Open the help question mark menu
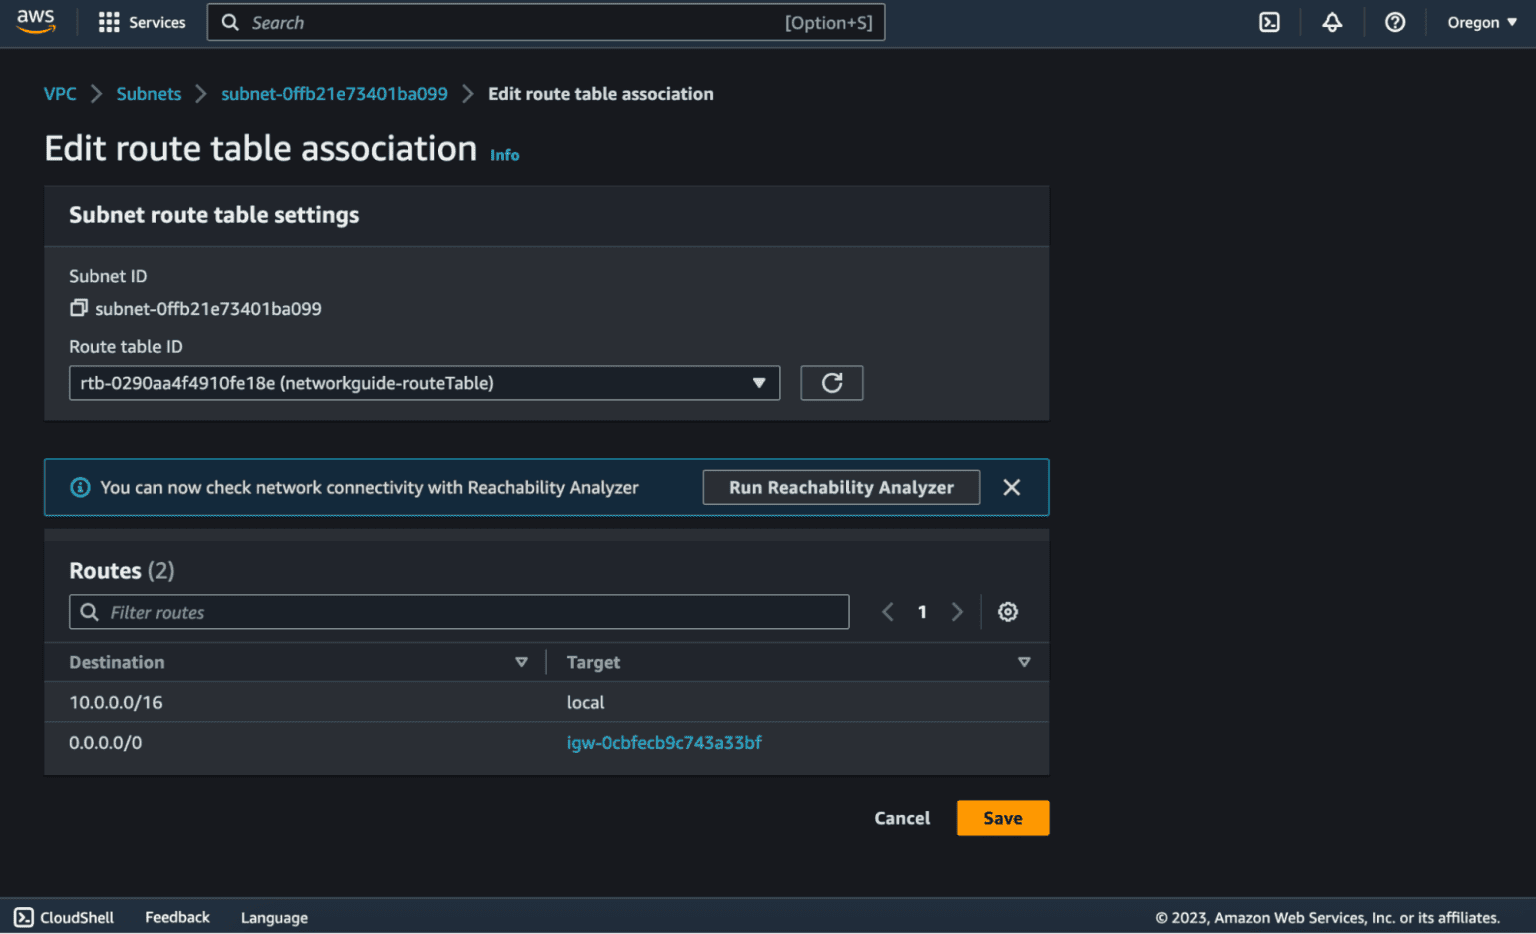This screenshot has height=934, width=1536. coord(1395,22)
